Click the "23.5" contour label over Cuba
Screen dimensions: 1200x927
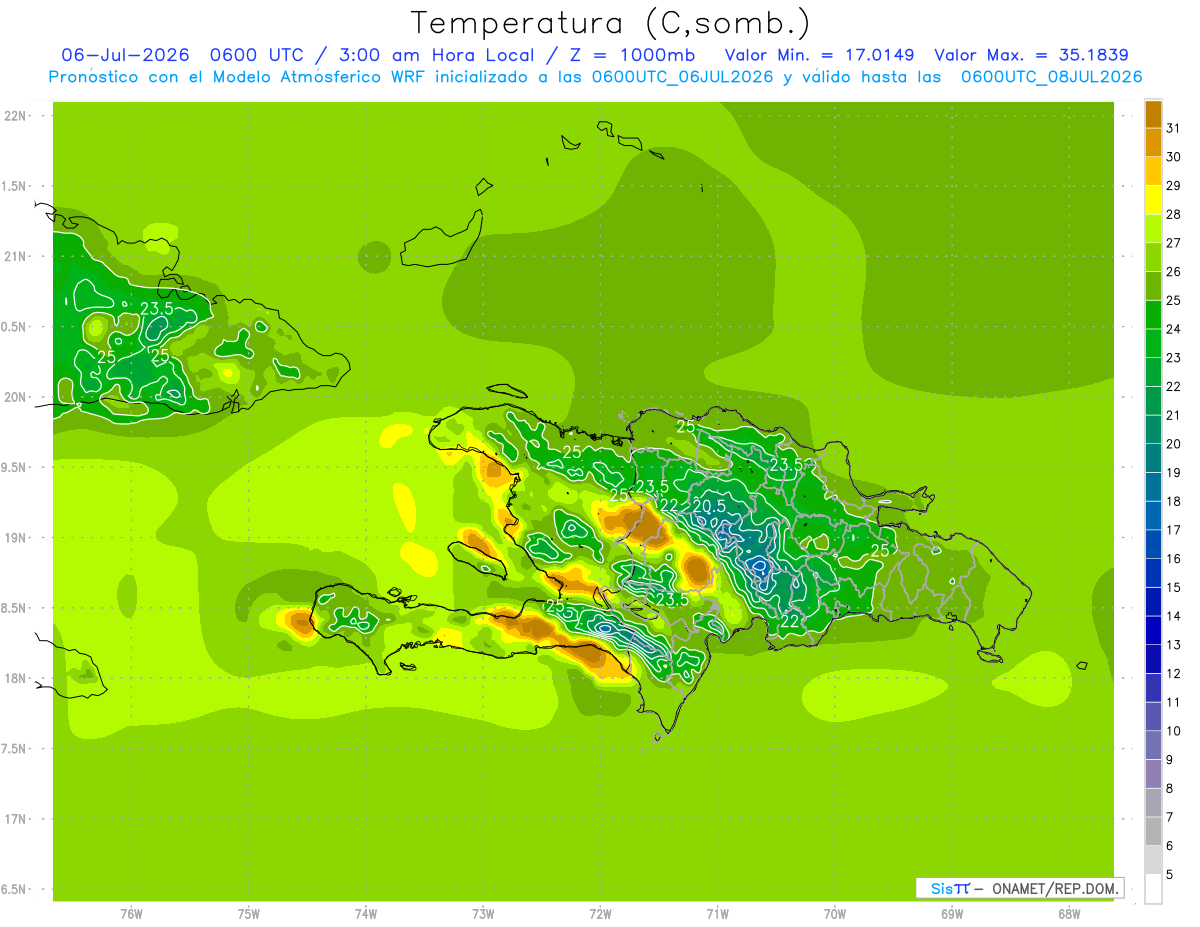coord(156,308)
